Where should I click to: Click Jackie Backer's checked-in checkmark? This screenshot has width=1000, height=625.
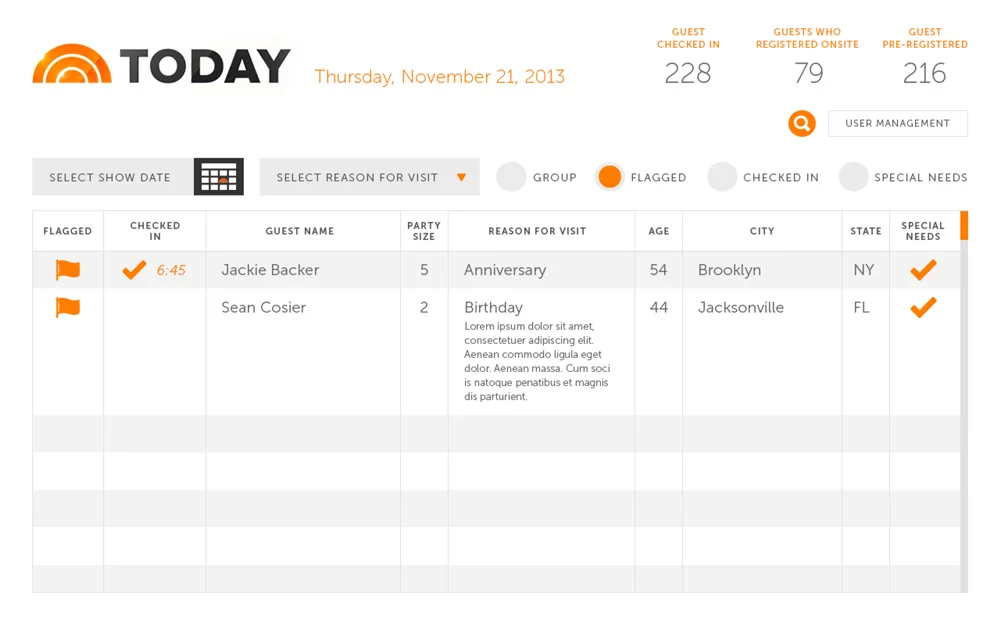[x=134, y=270]
